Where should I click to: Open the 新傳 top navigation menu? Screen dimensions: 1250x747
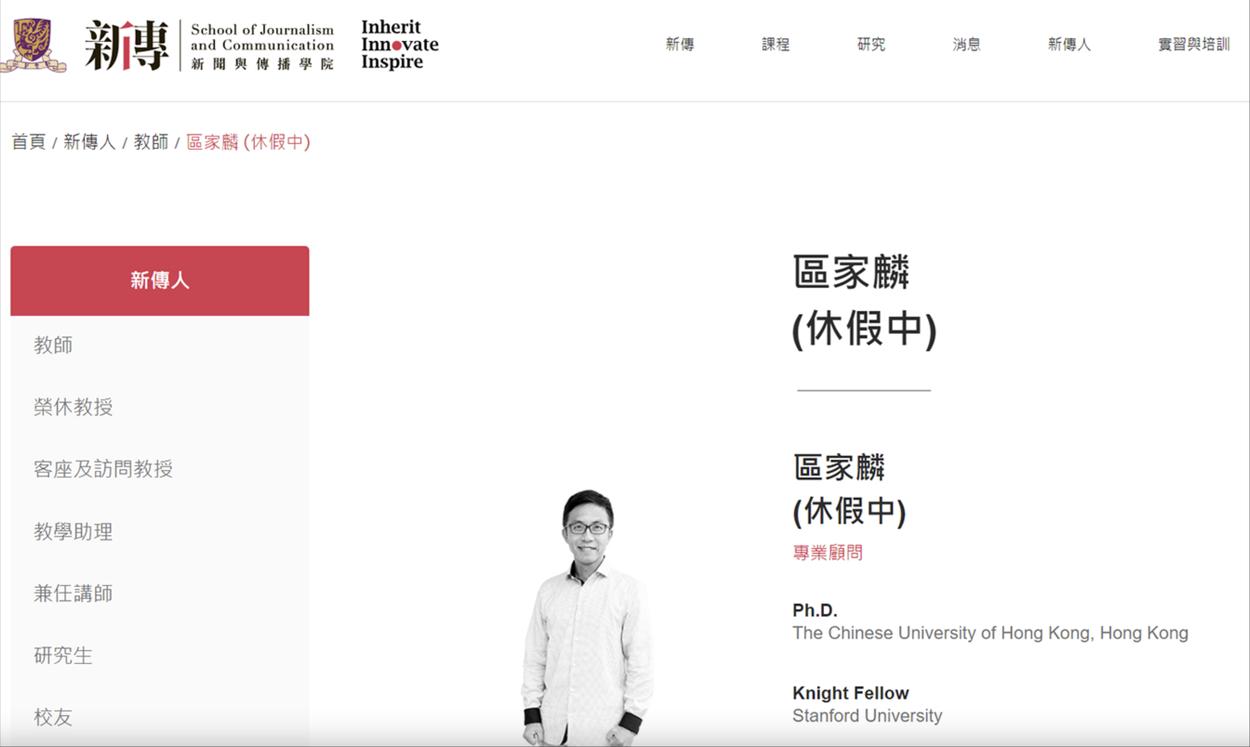point(680,44)
